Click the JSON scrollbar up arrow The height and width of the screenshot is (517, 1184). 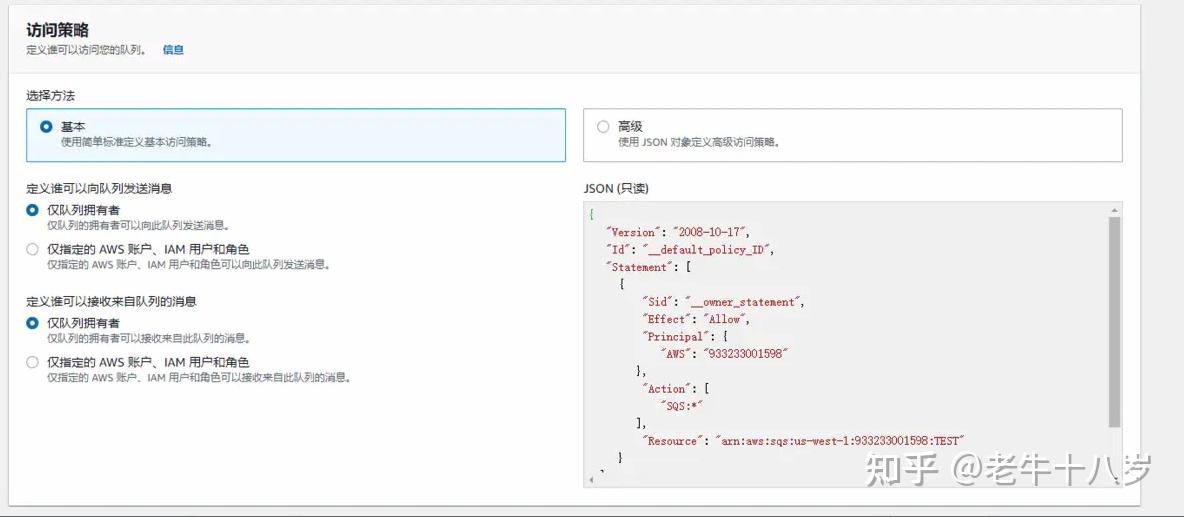(x=1115, y=210)
